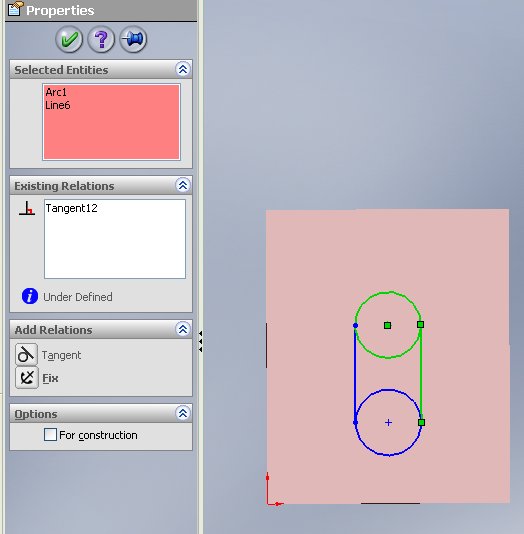Click the green center point of upper circle
524x534 pixels.
point(387,326)
